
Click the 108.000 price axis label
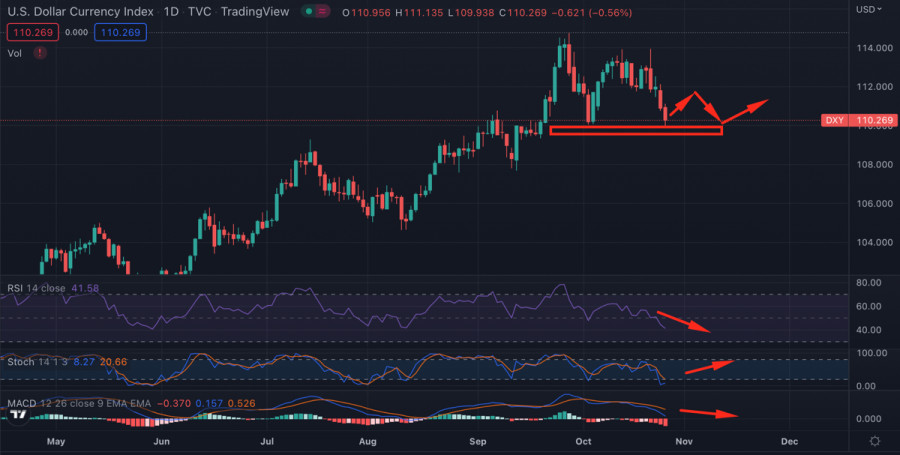click(x=874, y=165)
